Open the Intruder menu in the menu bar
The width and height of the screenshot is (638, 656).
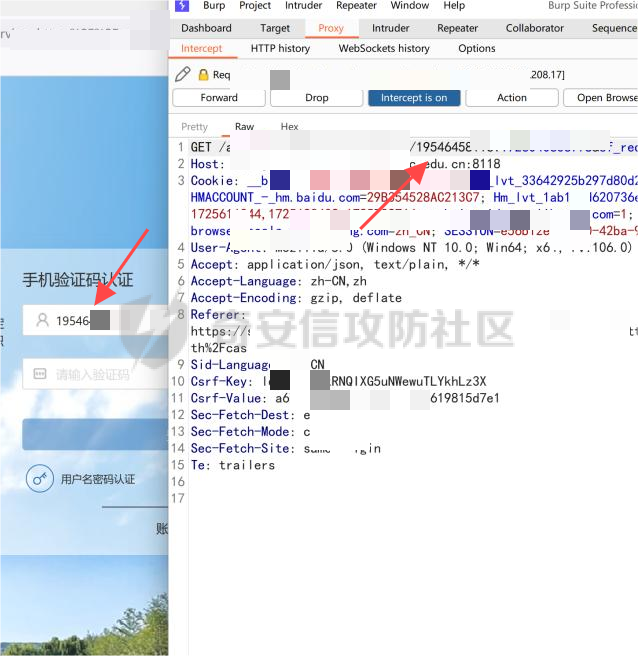coord(303,5)
